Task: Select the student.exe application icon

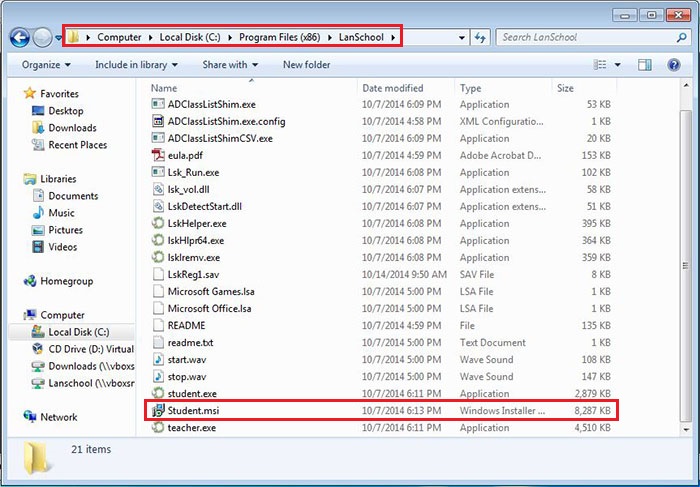Action: tap(158, 393)
